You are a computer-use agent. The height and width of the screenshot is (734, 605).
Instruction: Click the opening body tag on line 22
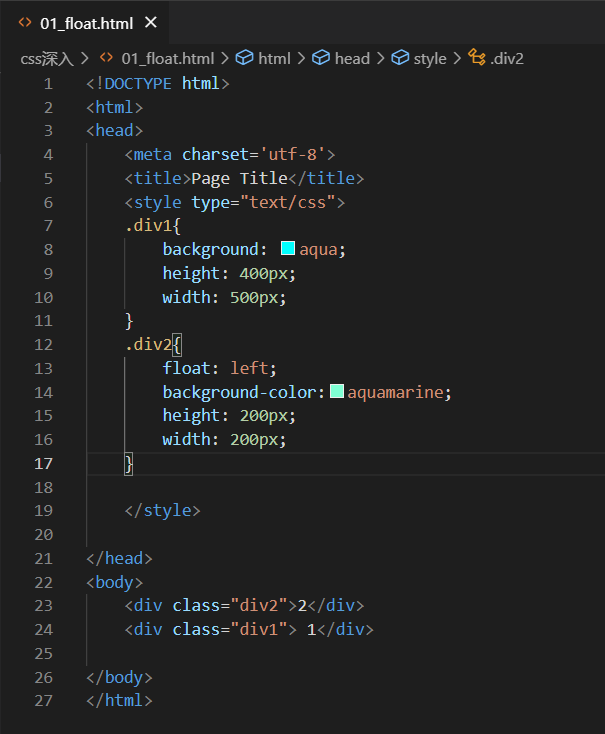coord(114,583)
